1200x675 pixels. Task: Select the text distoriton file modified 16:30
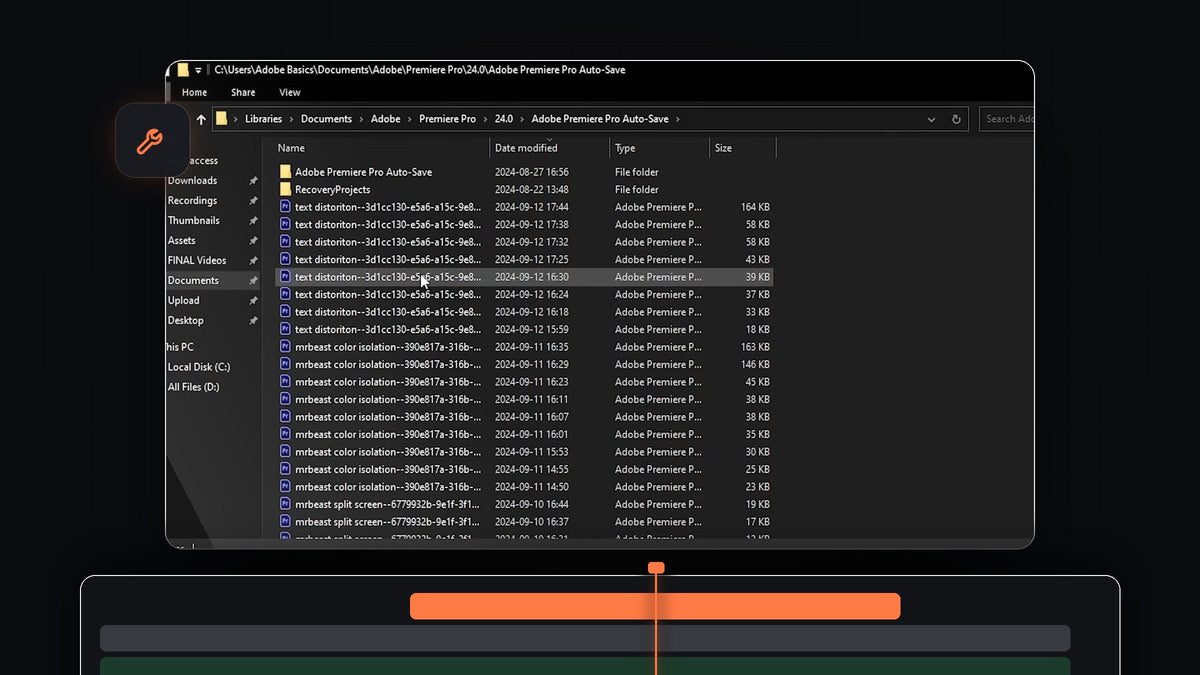(524, 277)
